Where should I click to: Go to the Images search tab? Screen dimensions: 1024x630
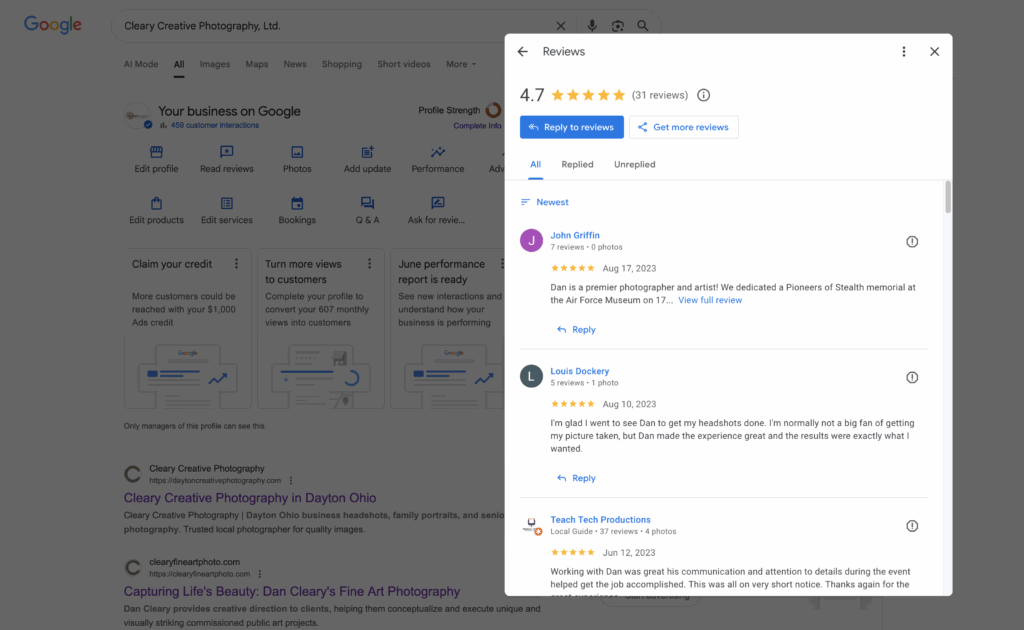pos(214,64)
